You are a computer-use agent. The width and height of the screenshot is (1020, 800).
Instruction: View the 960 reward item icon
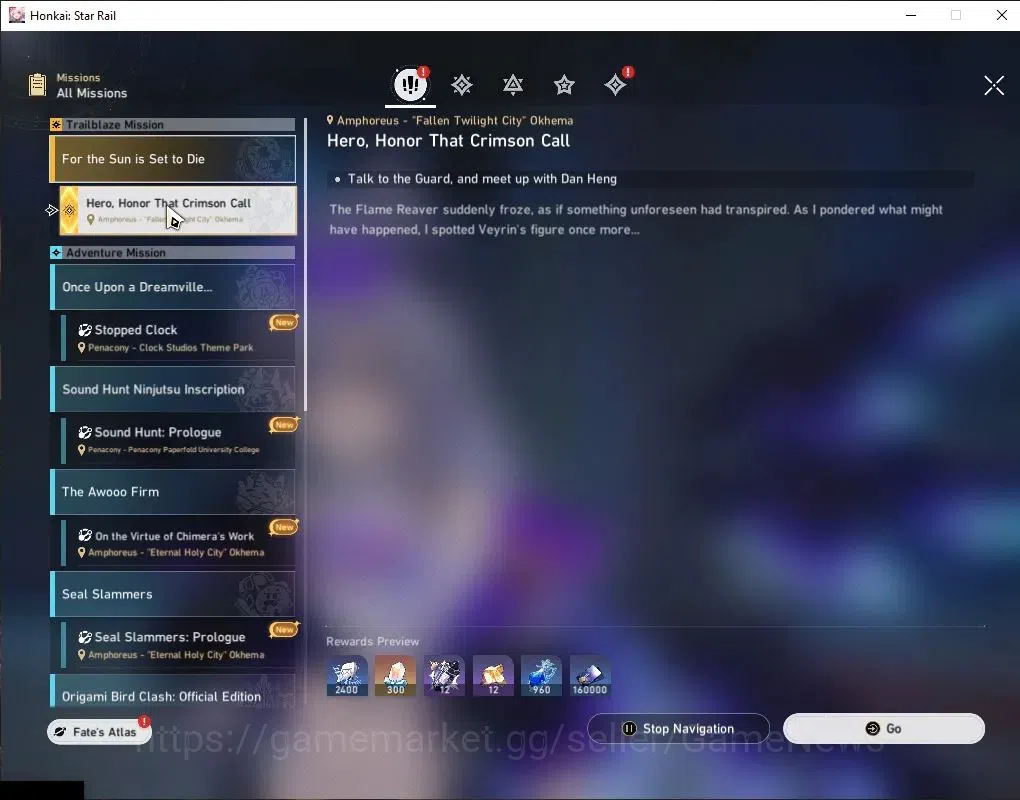coord(541,675)
